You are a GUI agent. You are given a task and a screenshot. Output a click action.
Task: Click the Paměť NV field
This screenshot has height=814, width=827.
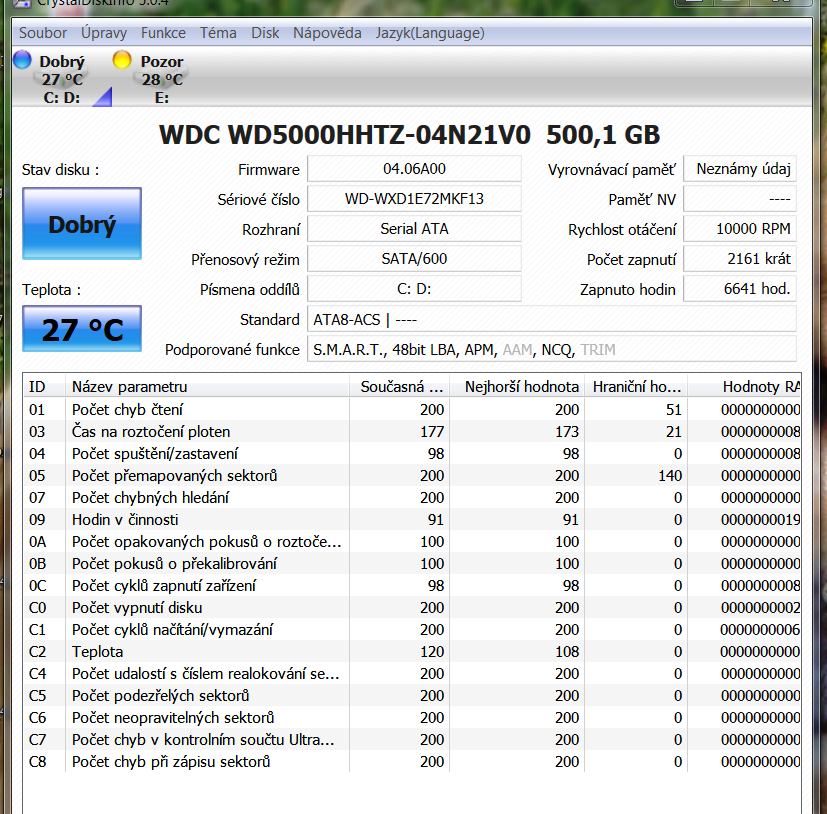[x=740, y=199]
